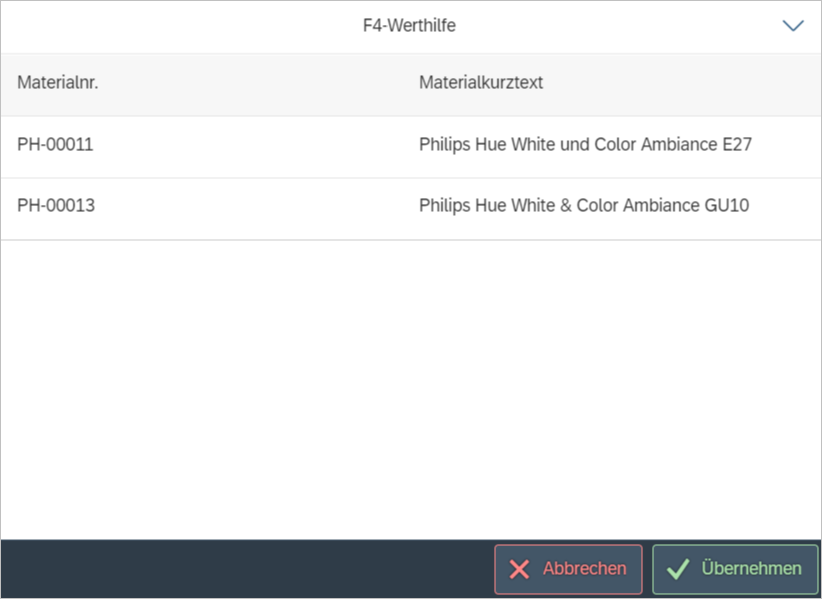Click "Philips" in the PH-00011 row
Screen dimensions: 822x599
click(x=443, y=145)
